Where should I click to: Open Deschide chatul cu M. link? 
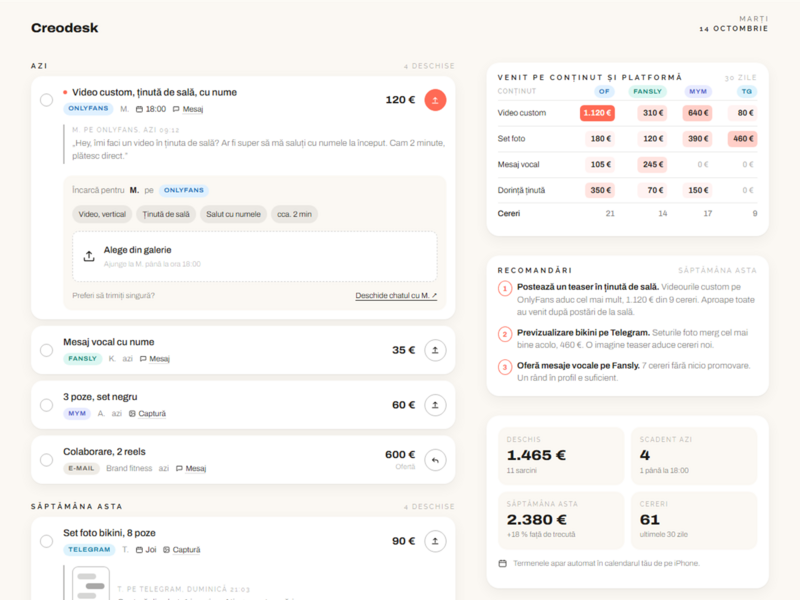point(396,295)
